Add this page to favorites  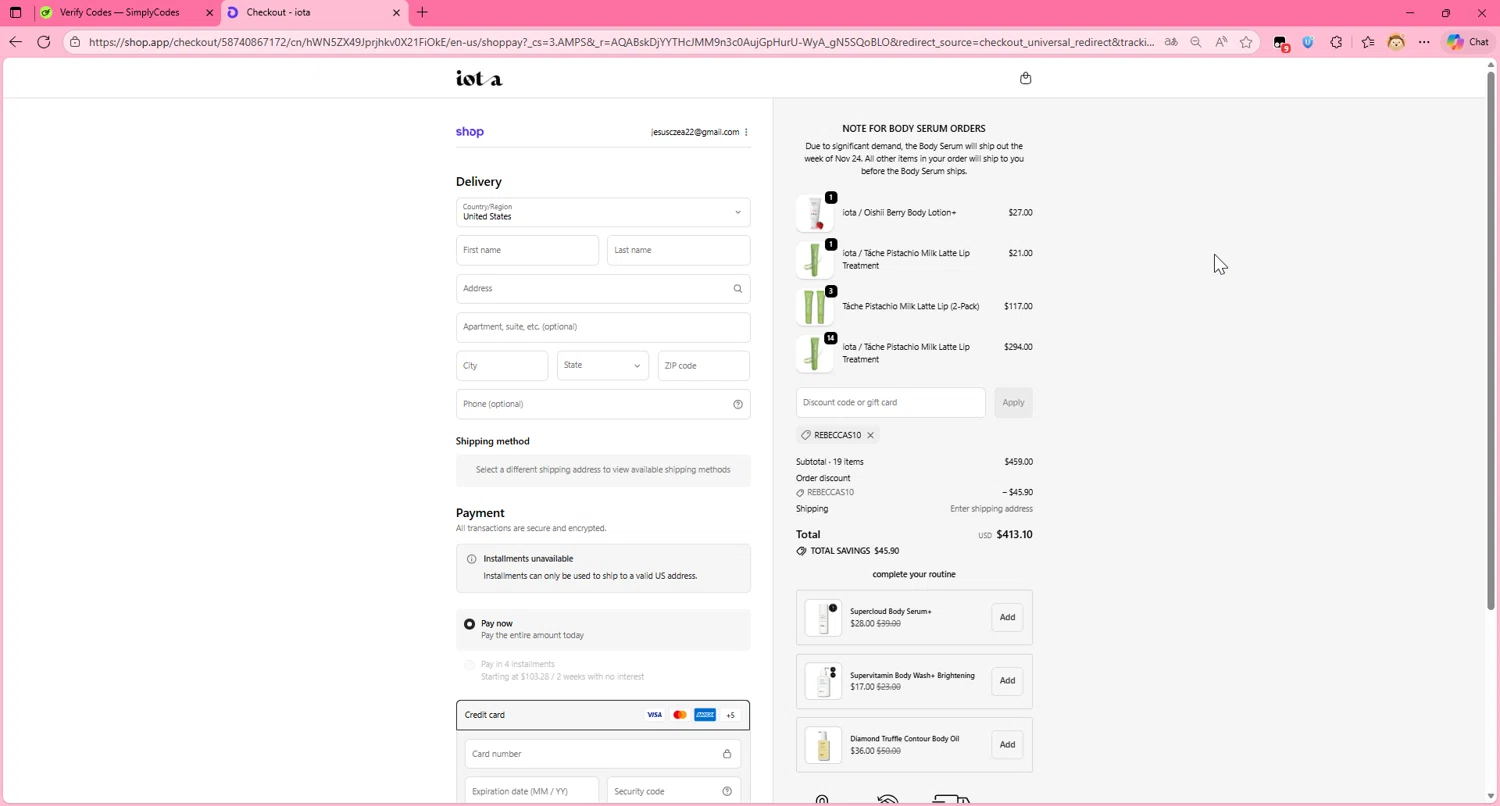click(x=1246, y=42)
